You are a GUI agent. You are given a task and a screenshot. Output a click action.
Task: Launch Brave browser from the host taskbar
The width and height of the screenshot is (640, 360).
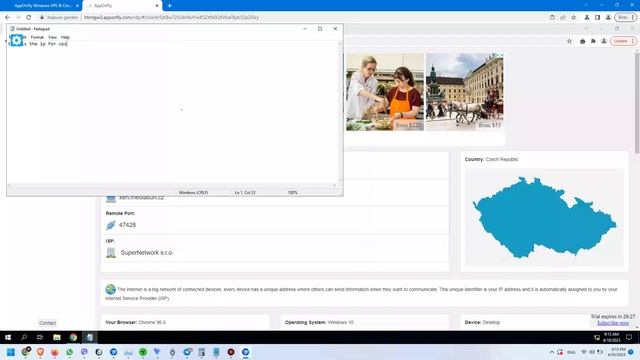pos(40,352)
